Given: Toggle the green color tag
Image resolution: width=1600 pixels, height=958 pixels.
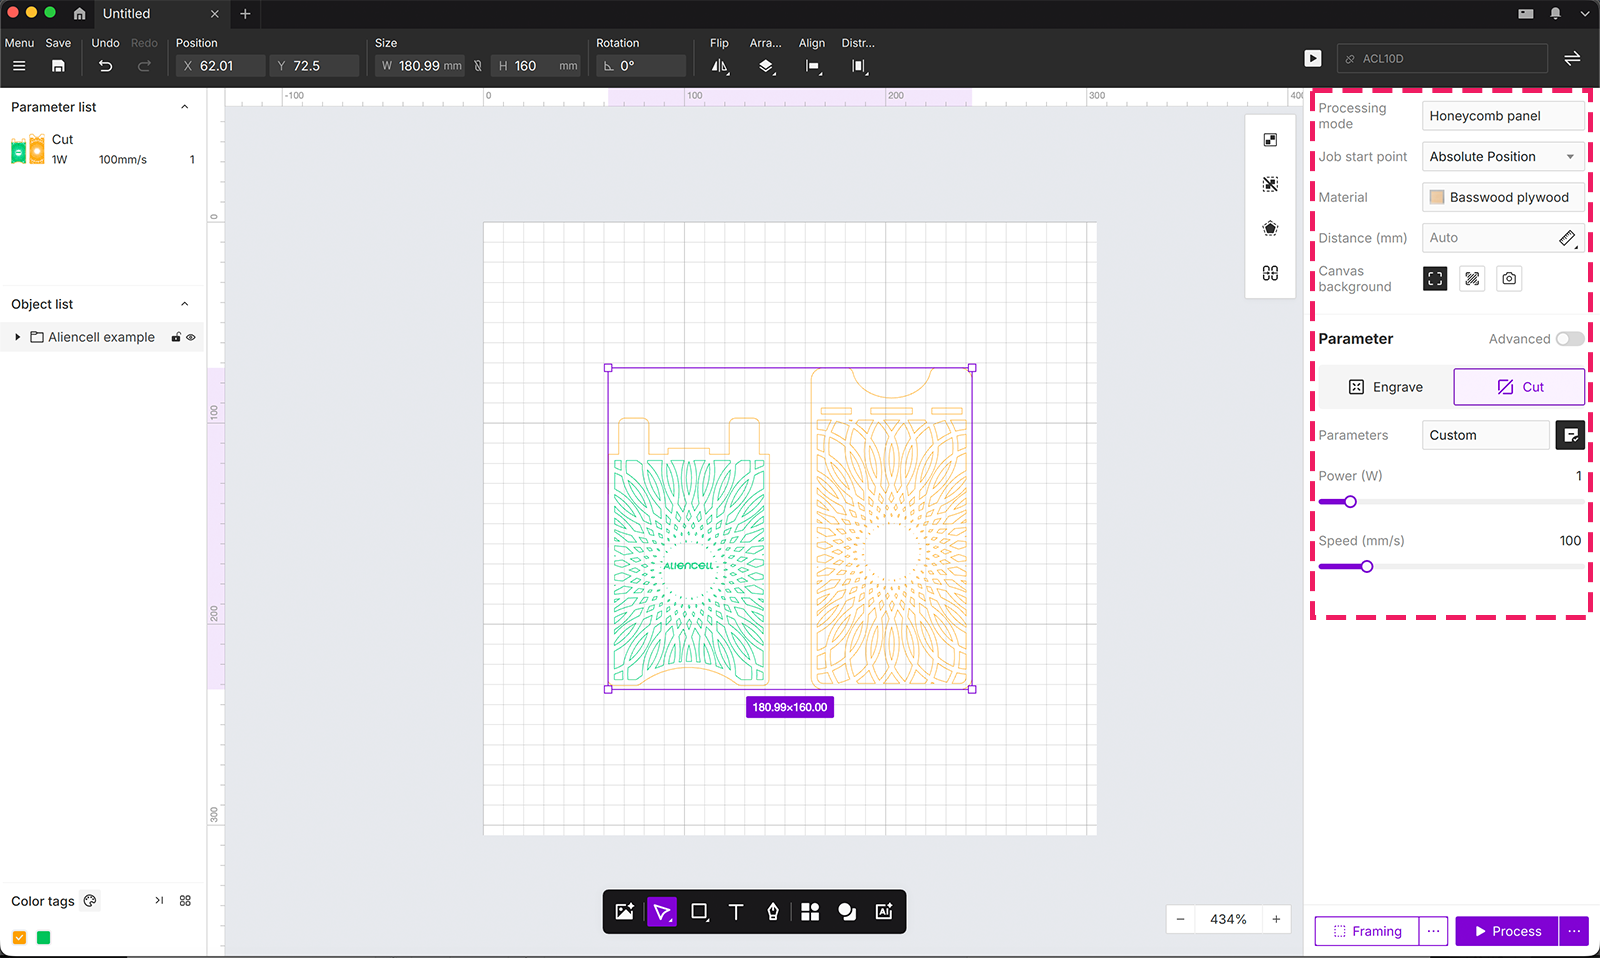Looking at the screenshot, I should [43, 938].
